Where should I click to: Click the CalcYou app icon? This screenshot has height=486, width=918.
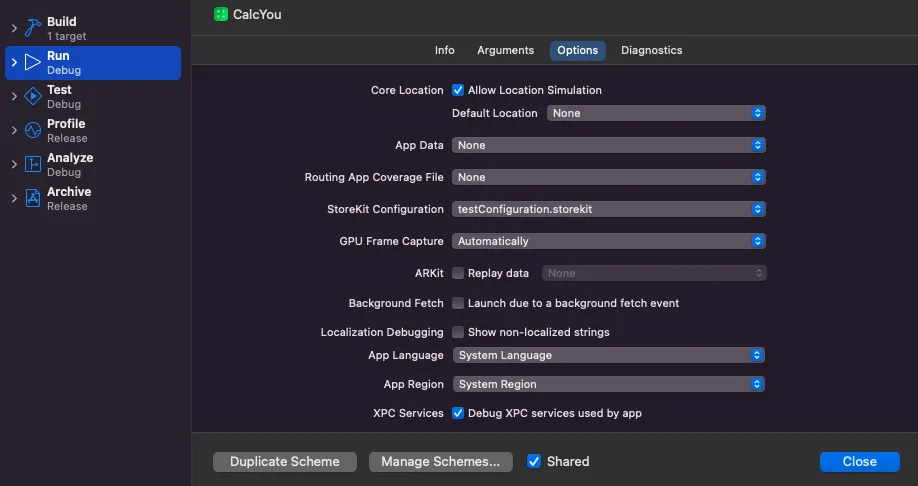[x=221, y=14]
